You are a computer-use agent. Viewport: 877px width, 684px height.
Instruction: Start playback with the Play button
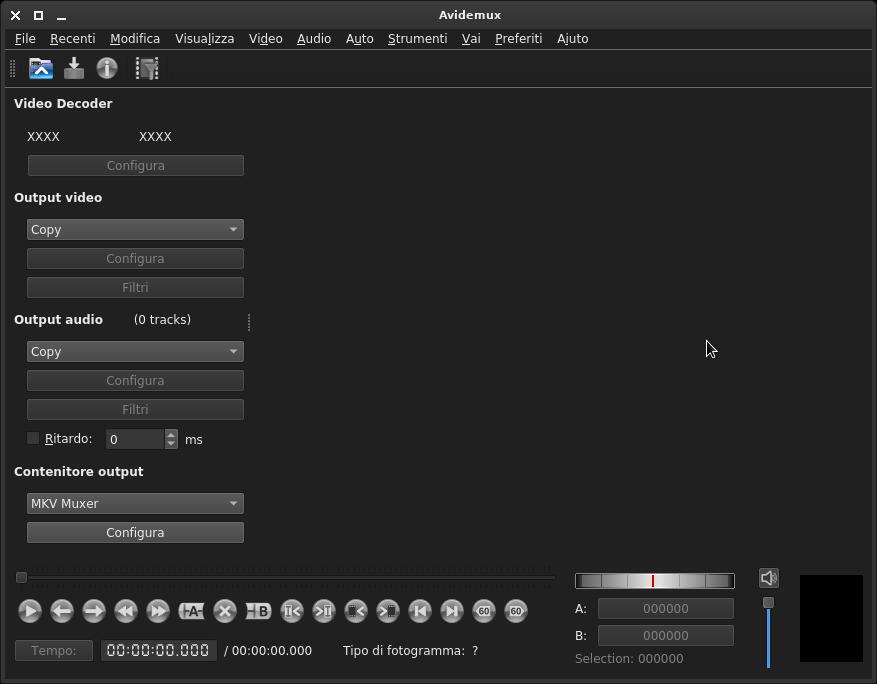click(x=30, y=611)
